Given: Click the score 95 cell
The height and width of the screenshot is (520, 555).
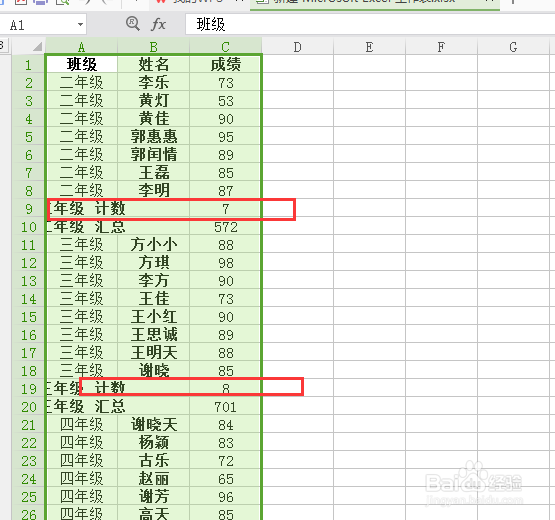Looking at the screenshot, I should [225, 137].
